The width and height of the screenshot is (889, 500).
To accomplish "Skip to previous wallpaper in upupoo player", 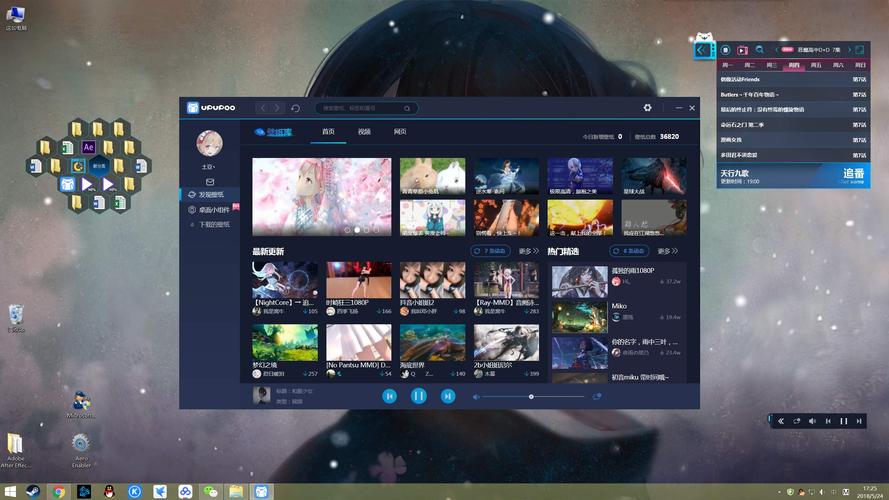I will click(x=389, y=396).
